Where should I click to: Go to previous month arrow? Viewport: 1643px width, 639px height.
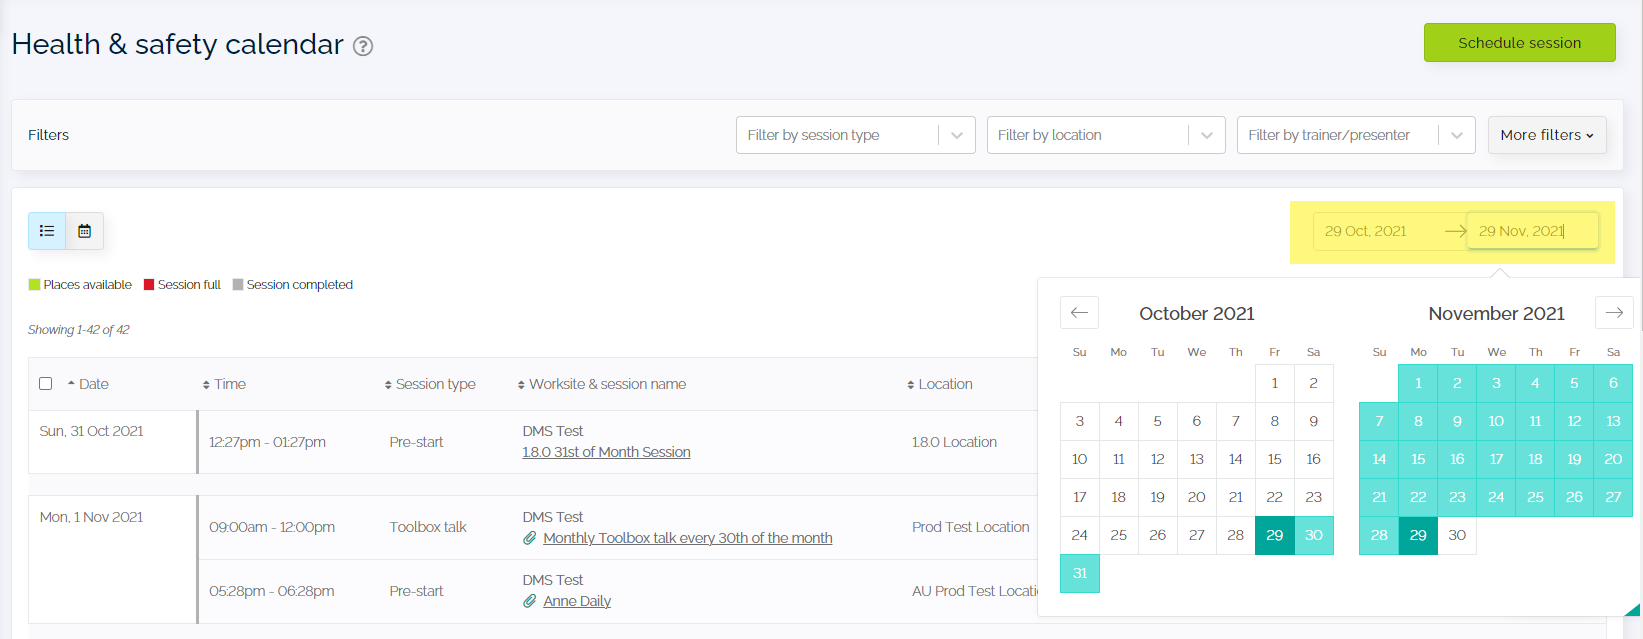tap(1079, 313)
